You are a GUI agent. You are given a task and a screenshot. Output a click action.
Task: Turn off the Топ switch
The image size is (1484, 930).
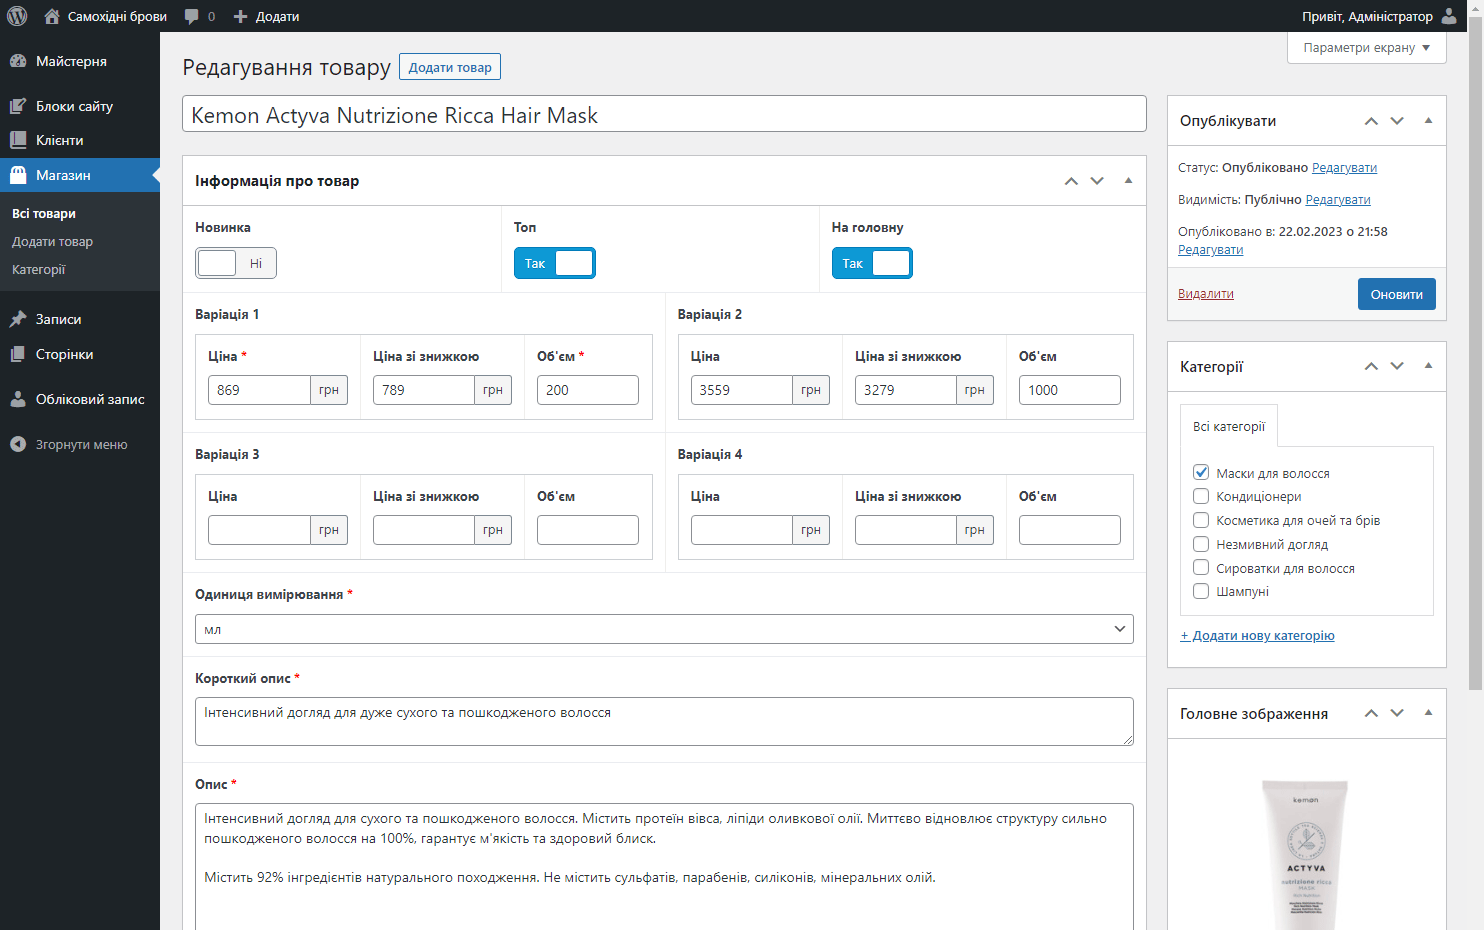(x=554, y=263)
